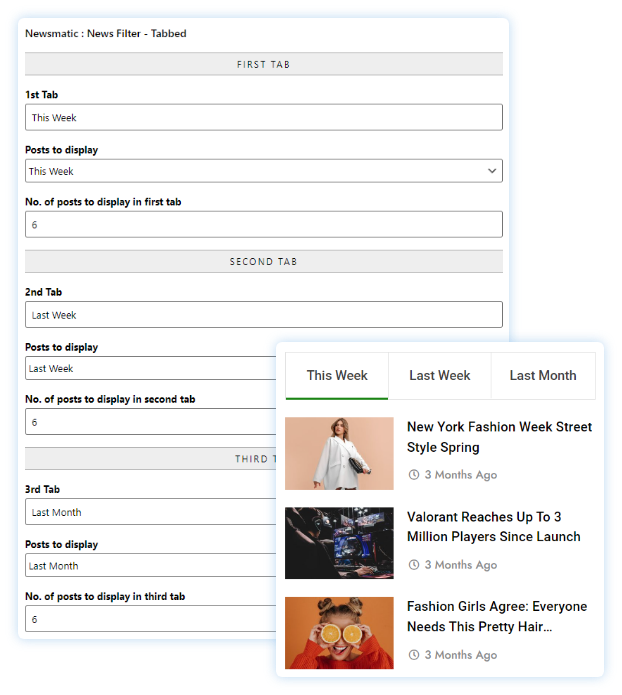Click number of posts field for first tab

[263, 225]
